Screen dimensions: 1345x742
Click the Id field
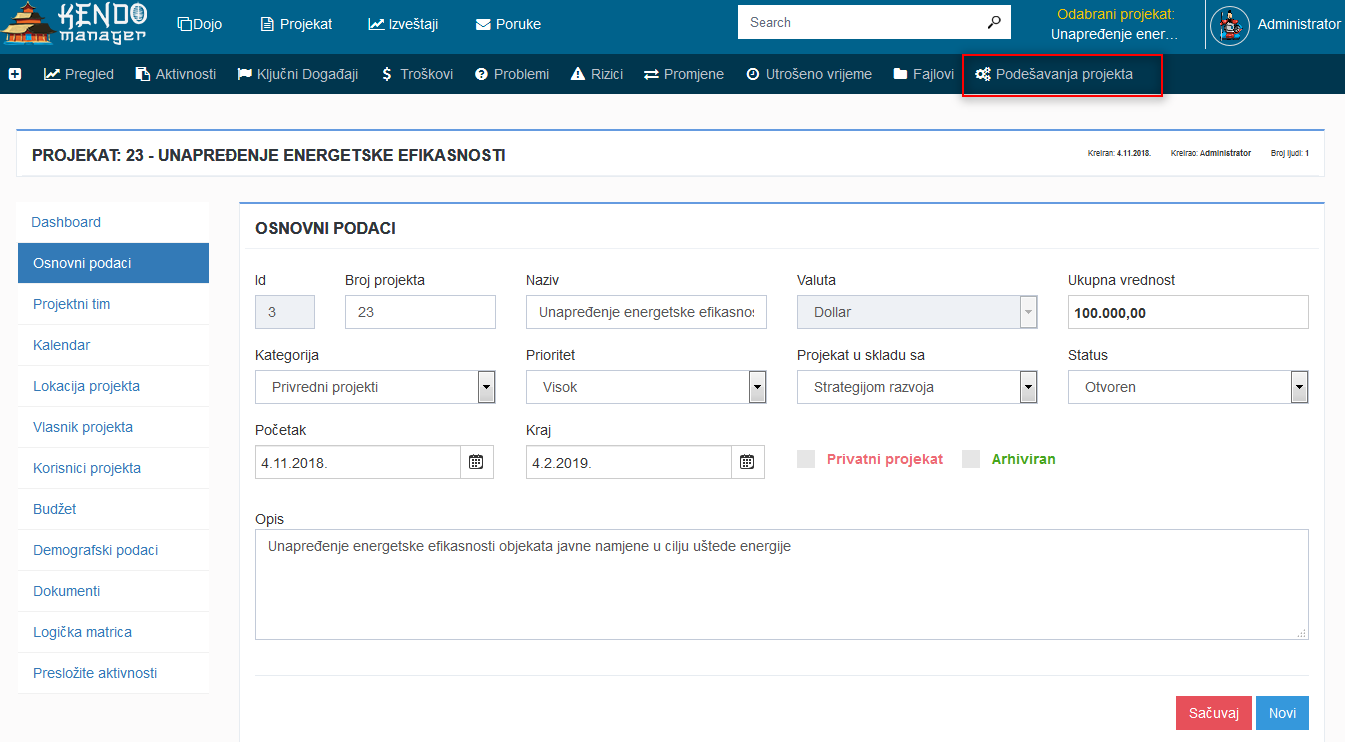(285, 312)
